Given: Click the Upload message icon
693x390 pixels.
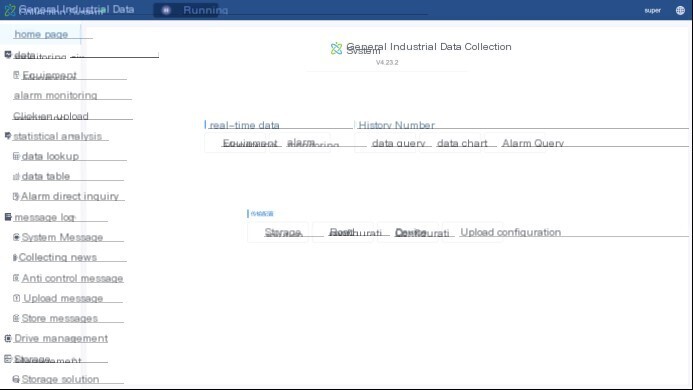Looking at the screenshot, I should tap(16, 298).
